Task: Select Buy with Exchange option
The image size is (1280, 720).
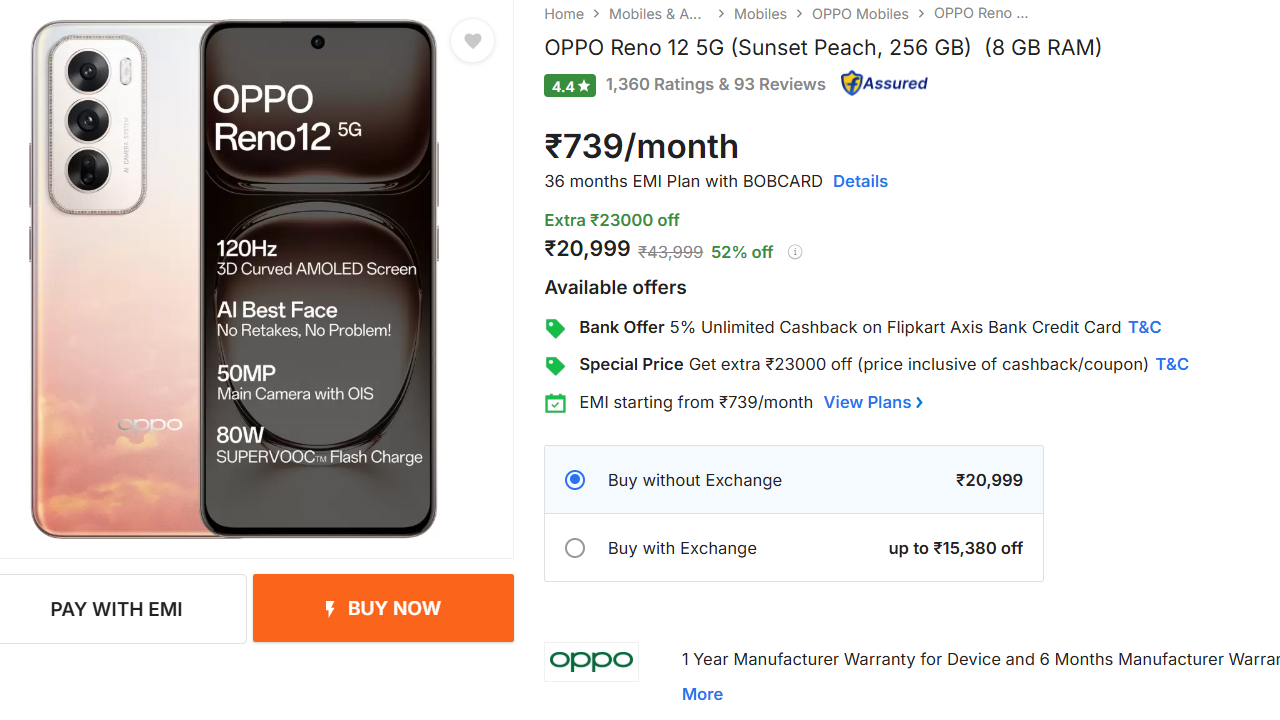Action: click(575, 548)
